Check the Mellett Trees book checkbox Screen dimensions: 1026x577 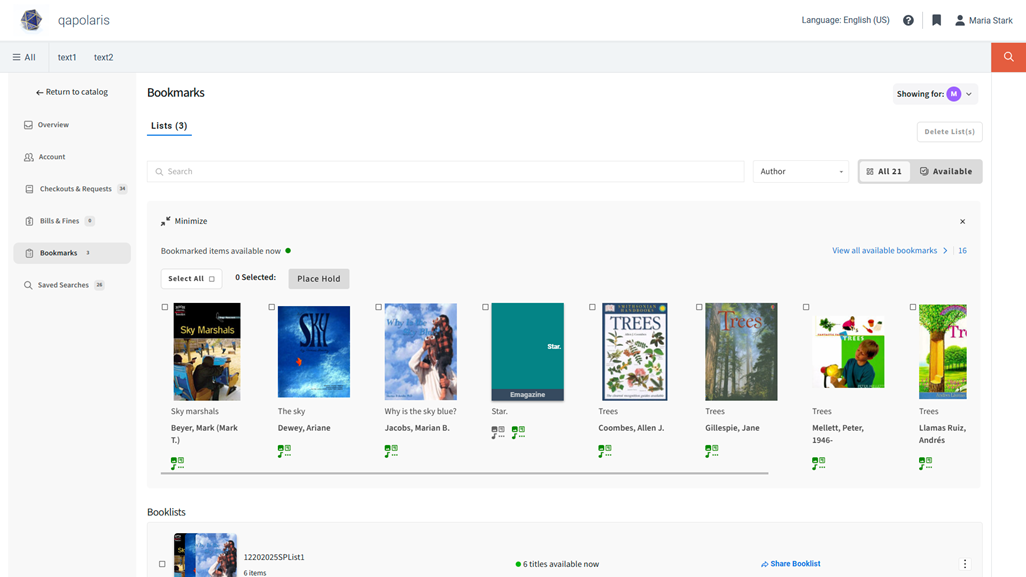pos(806,307)
